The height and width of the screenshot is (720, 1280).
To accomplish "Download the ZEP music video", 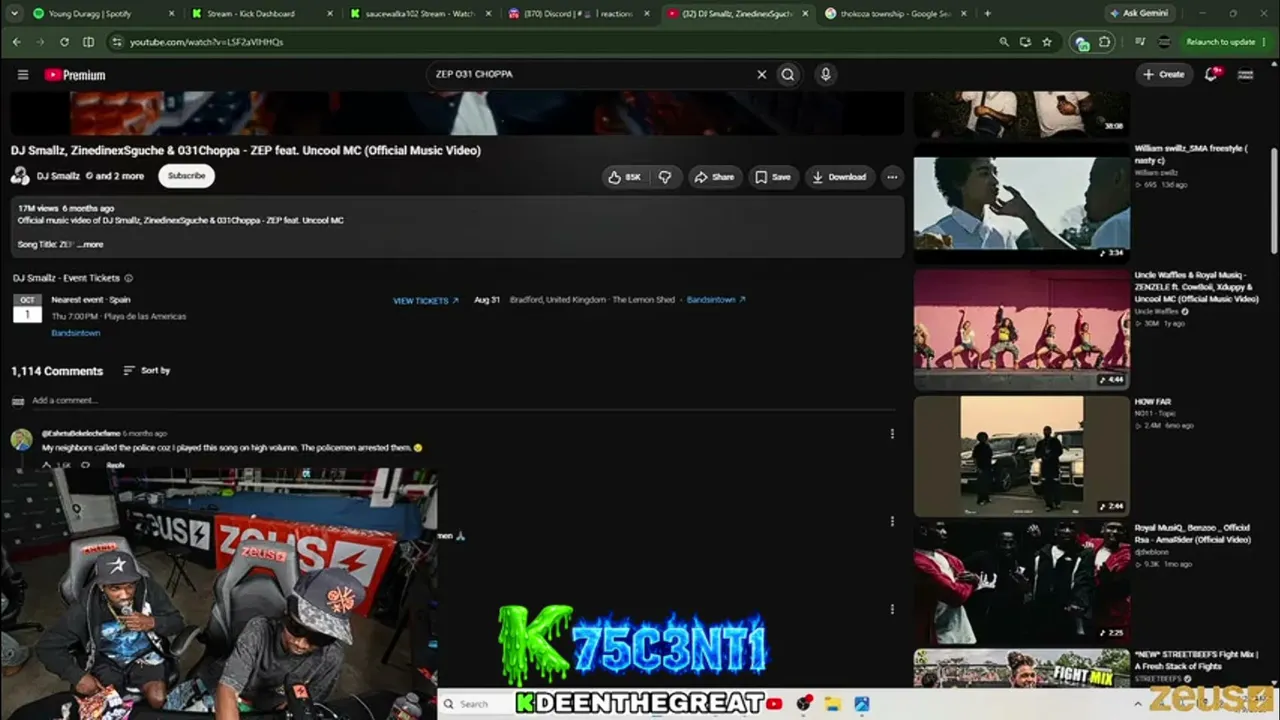I will [x=839, y=177].
